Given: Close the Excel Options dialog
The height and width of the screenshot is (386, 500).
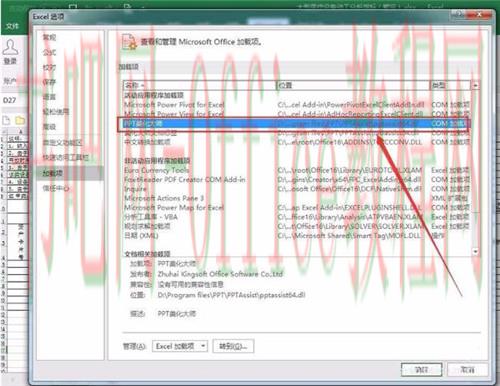Looking at the screenshot, I should [x=479, y=15].
